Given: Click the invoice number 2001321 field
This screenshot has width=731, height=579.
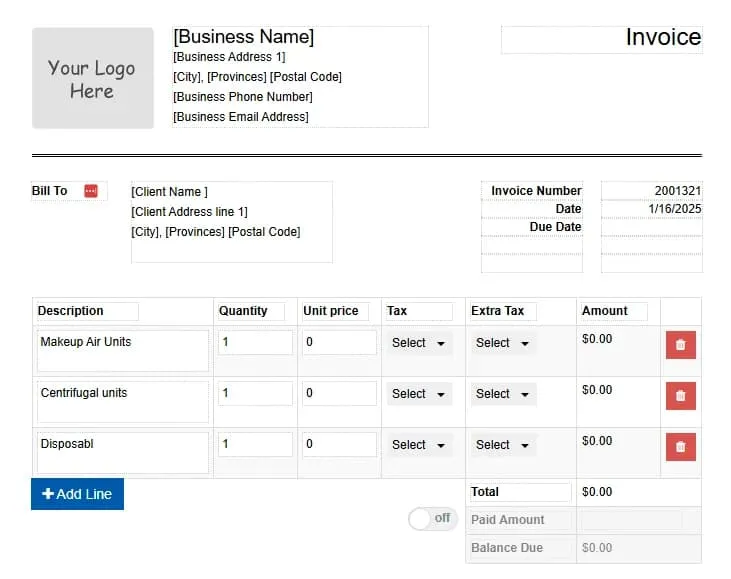Looking at the screenshot, I should click(652, 191).
